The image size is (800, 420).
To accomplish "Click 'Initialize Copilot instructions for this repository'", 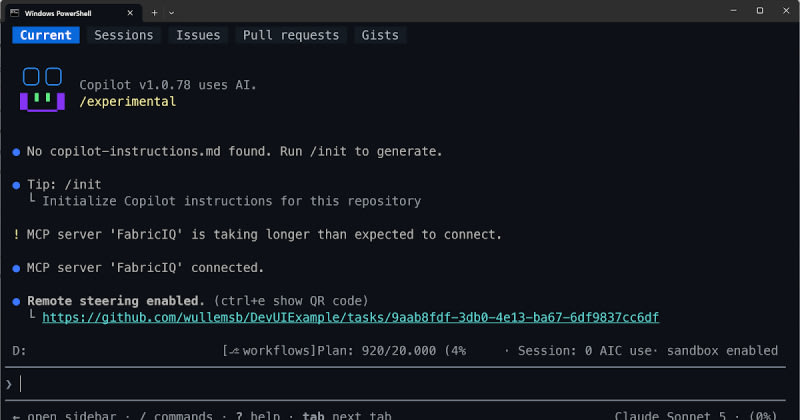I will click(232, 201).
